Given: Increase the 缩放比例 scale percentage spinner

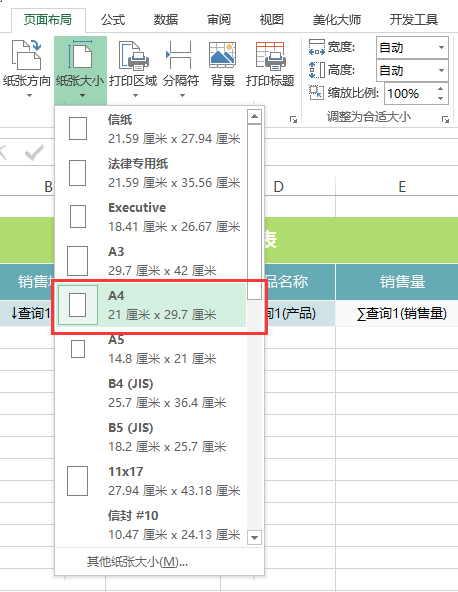Looking at the screenshot, I should coord(441,89).
